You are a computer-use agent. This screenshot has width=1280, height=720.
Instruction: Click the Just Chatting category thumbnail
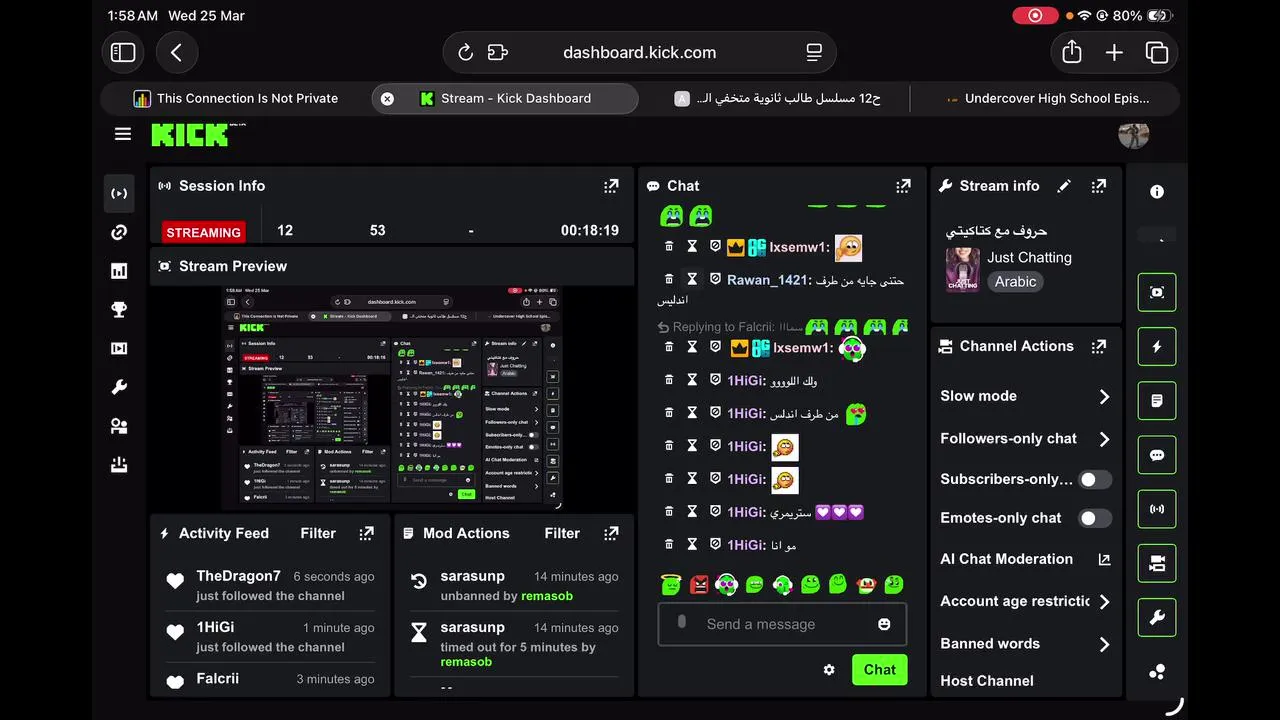(963, 270)
